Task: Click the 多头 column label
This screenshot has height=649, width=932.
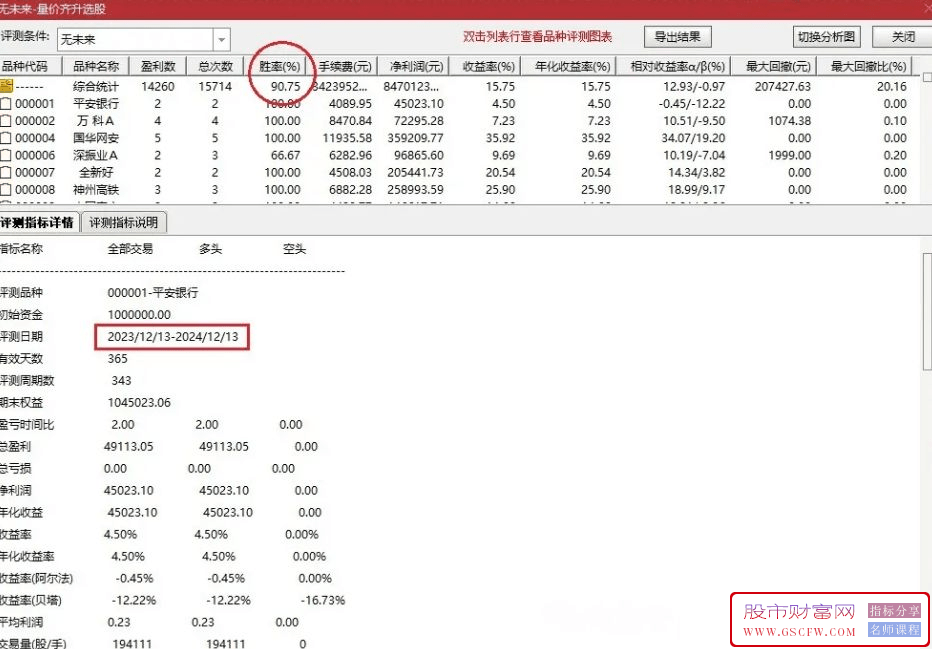Action: point(210,249)
